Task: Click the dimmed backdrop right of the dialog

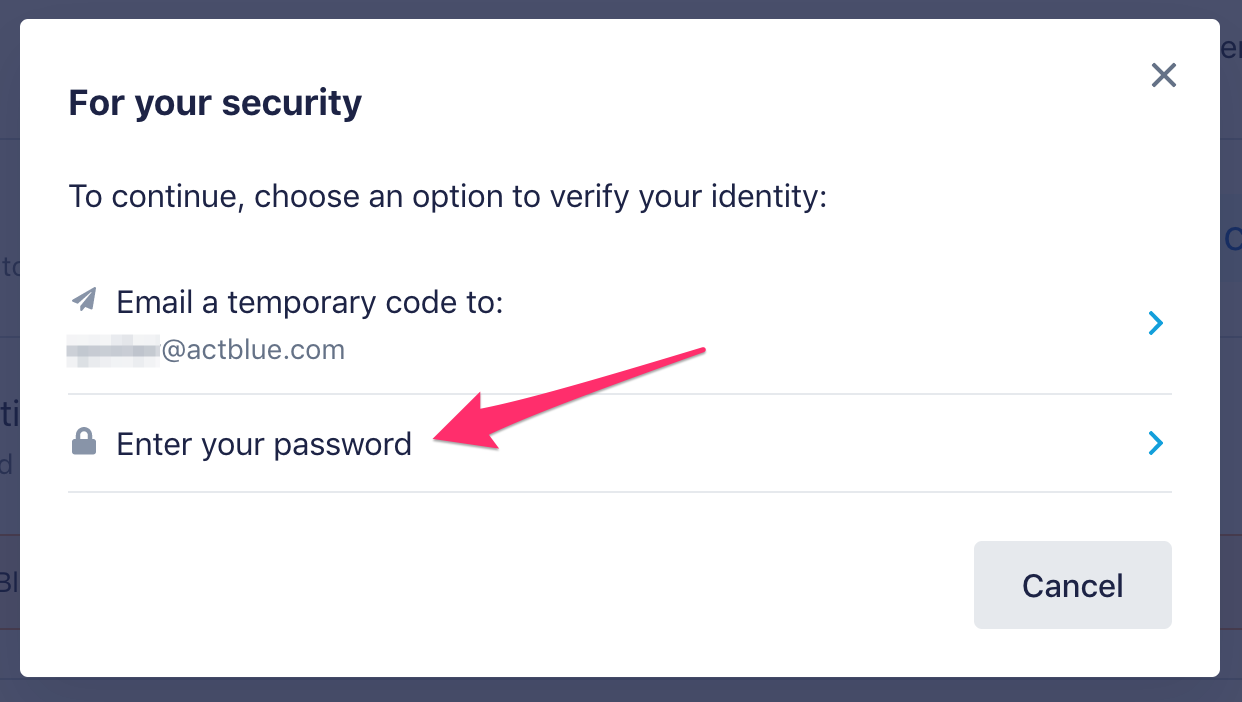Action: click(x=1231, y=400)
